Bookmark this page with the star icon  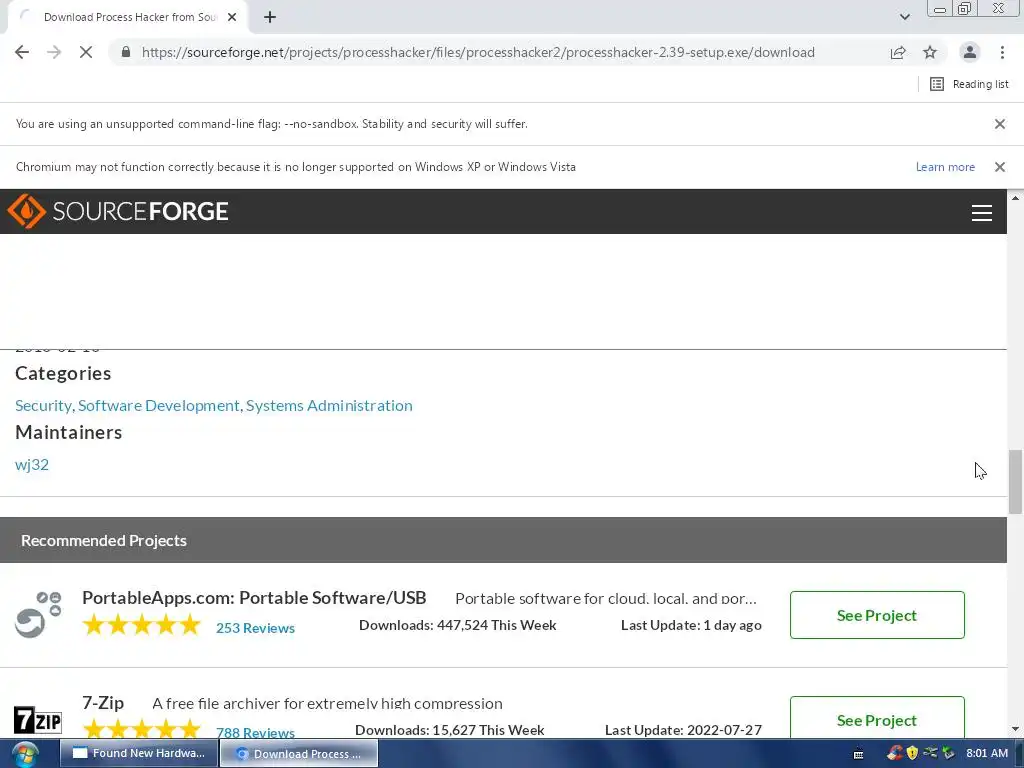click(x=930, y=52)
